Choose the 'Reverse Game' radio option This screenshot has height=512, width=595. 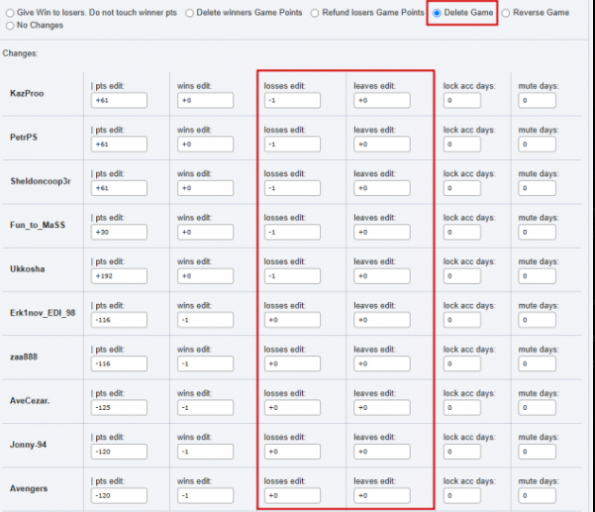(505, 13)
